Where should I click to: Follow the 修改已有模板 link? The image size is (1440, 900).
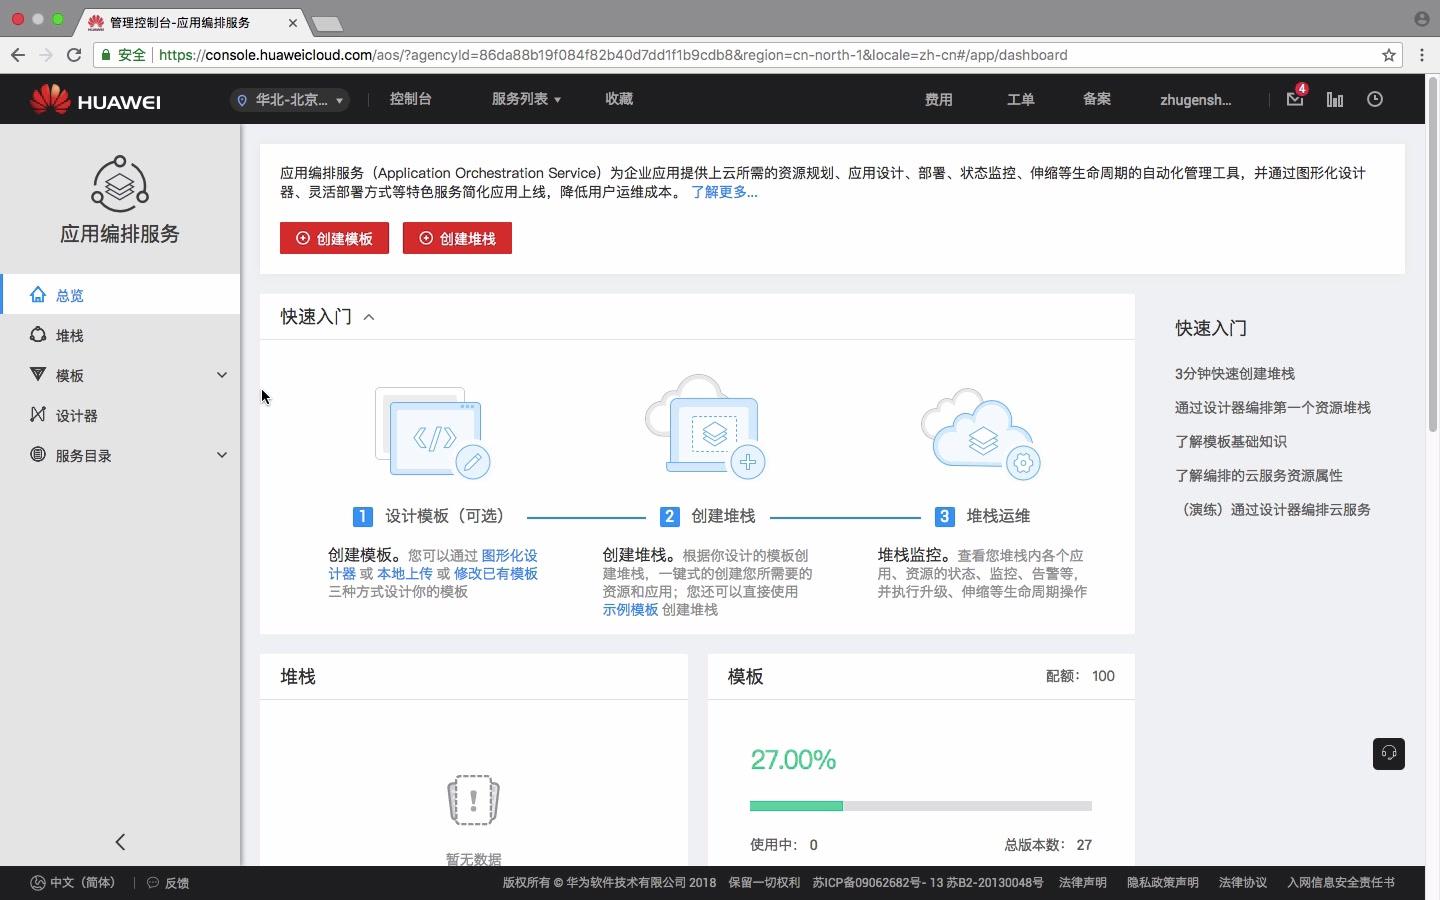click(x=496, y=573)
